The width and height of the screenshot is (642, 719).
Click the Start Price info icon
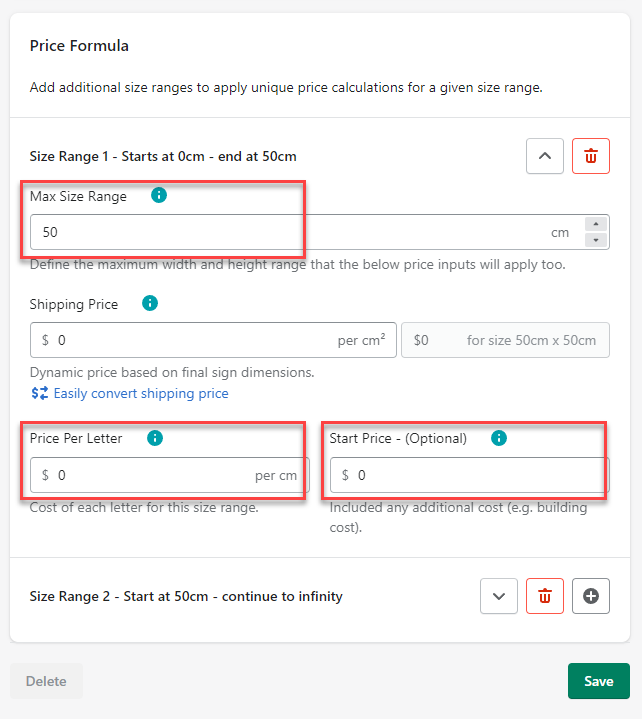(499, 438)
